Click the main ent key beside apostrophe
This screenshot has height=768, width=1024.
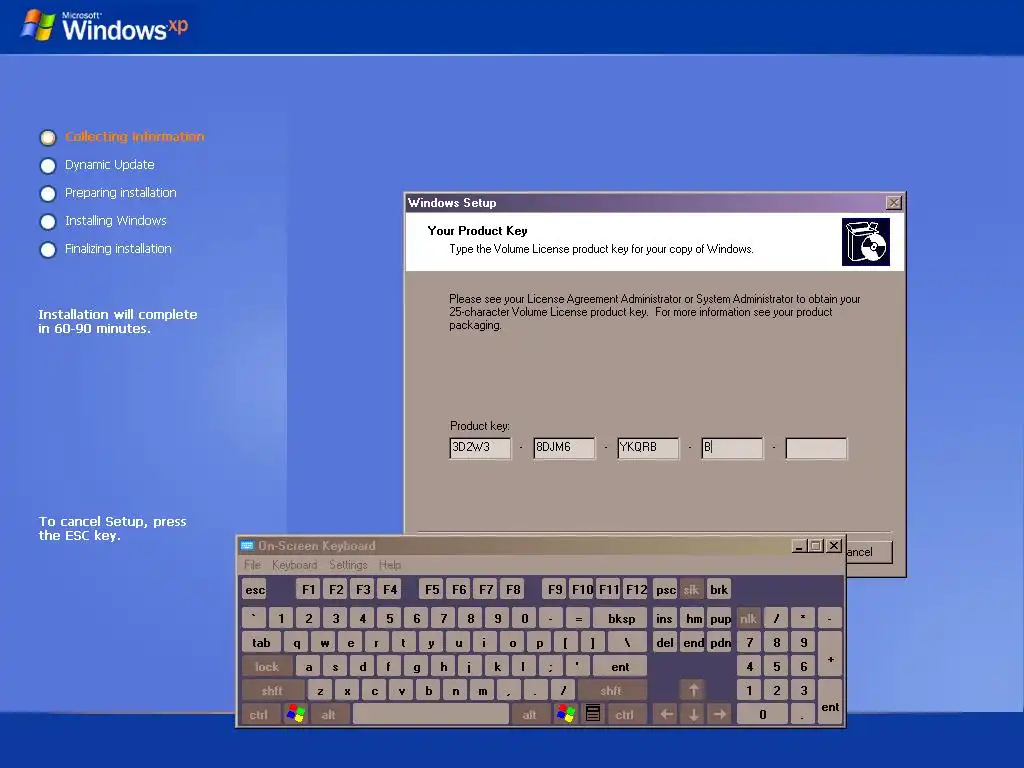click(x=620, y=667)
